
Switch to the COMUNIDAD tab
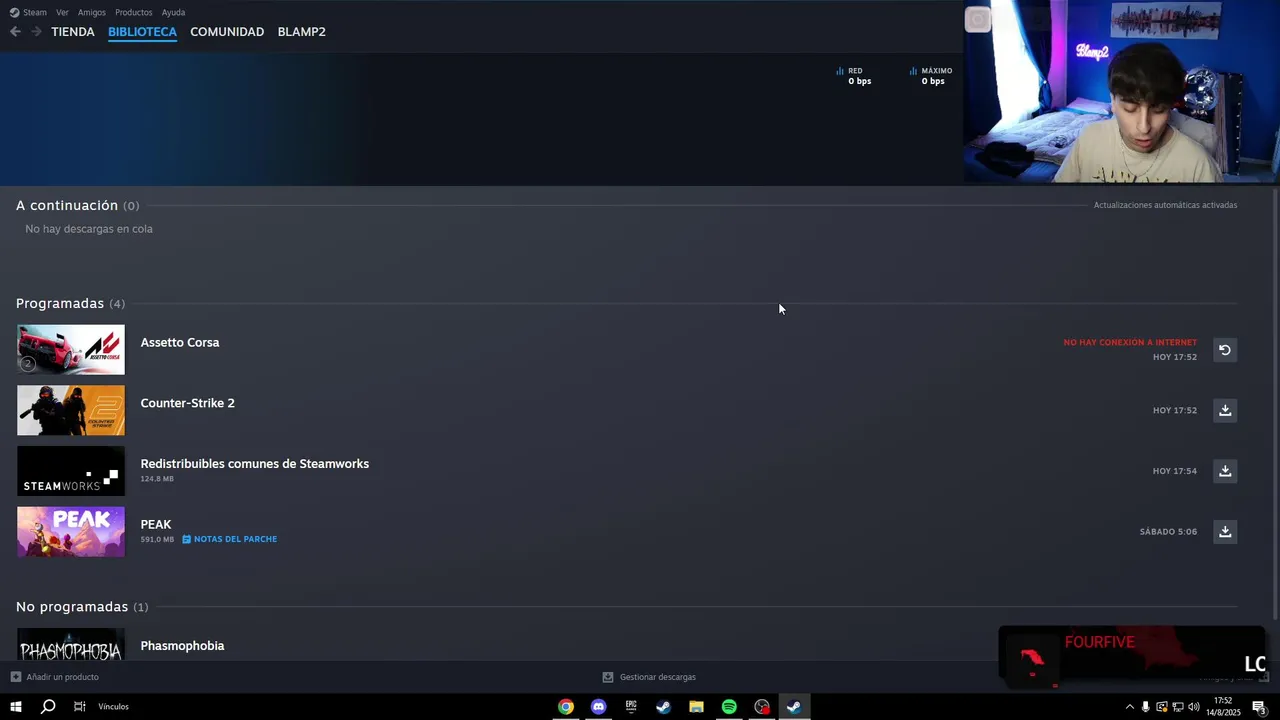coord(227,32)
